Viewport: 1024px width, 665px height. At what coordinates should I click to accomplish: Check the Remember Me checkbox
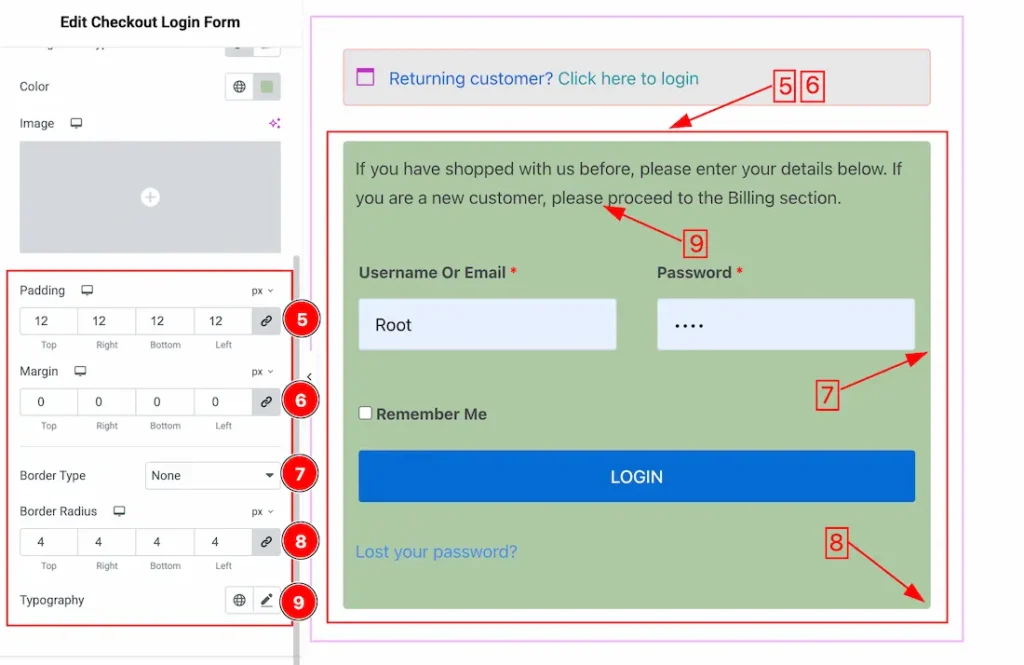(366, 413)
